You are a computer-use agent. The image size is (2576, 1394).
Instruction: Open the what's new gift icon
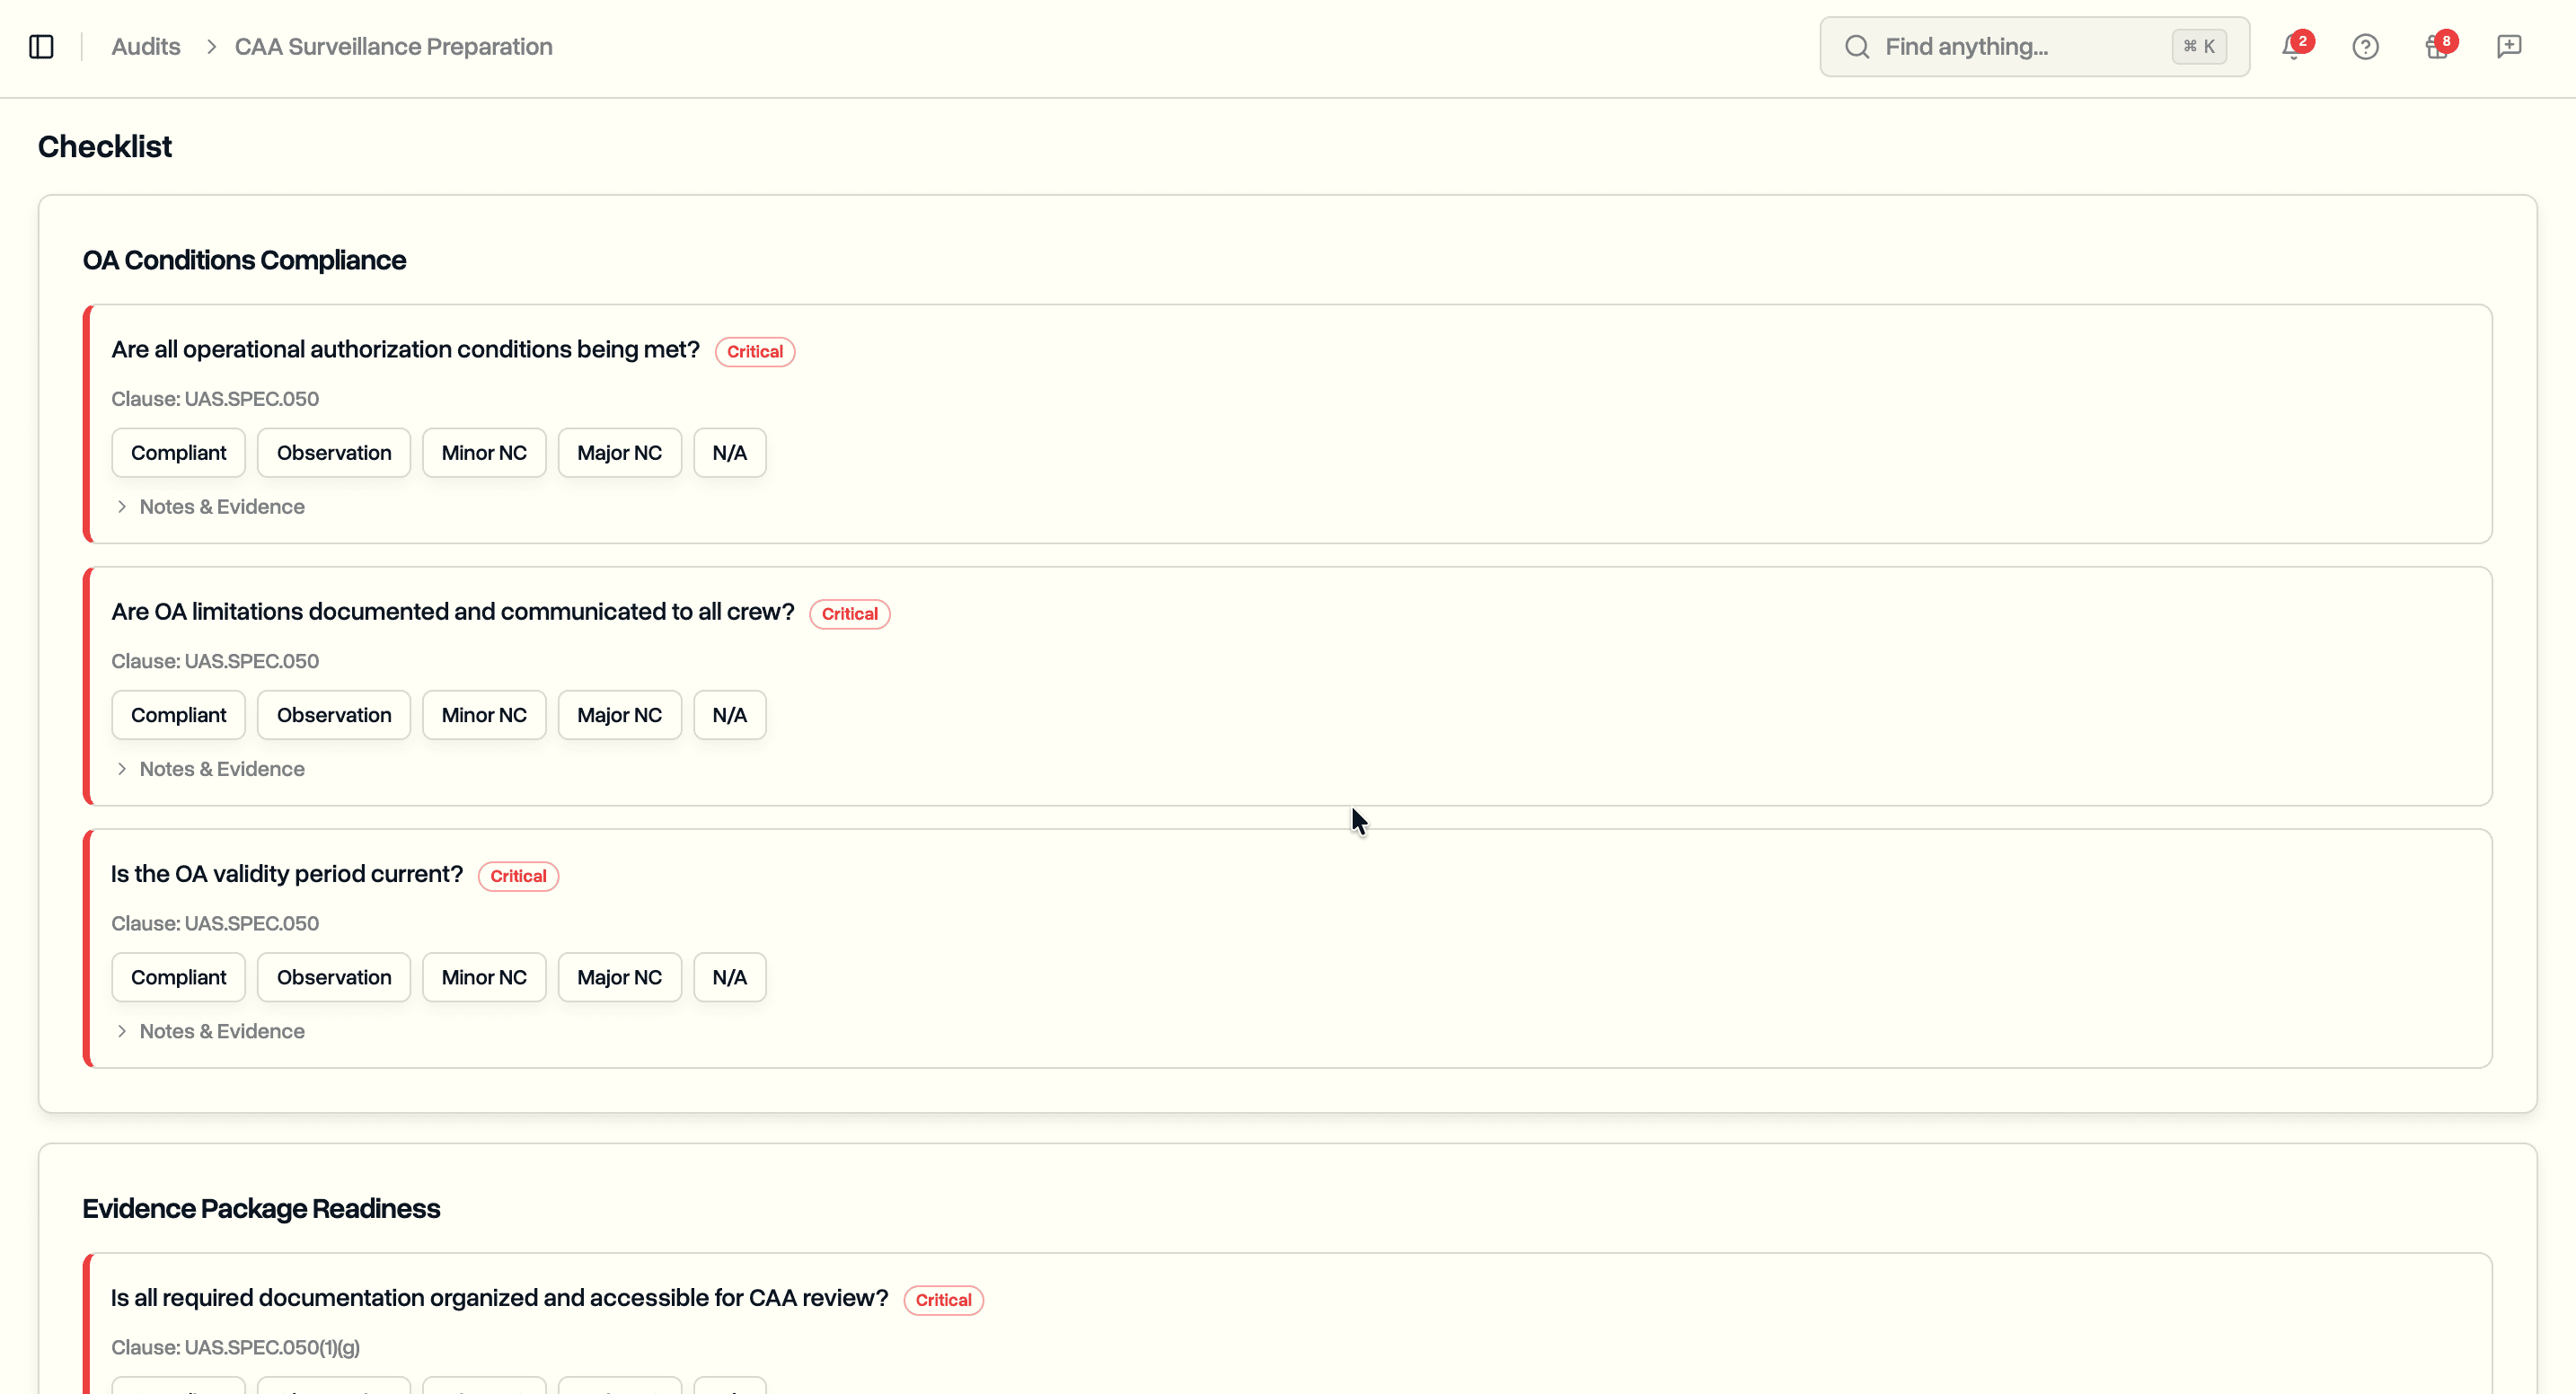point(2437,46)
